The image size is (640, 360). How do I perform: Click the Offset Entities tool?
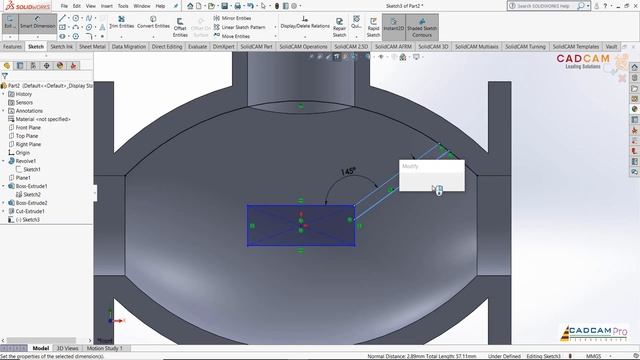180,27
